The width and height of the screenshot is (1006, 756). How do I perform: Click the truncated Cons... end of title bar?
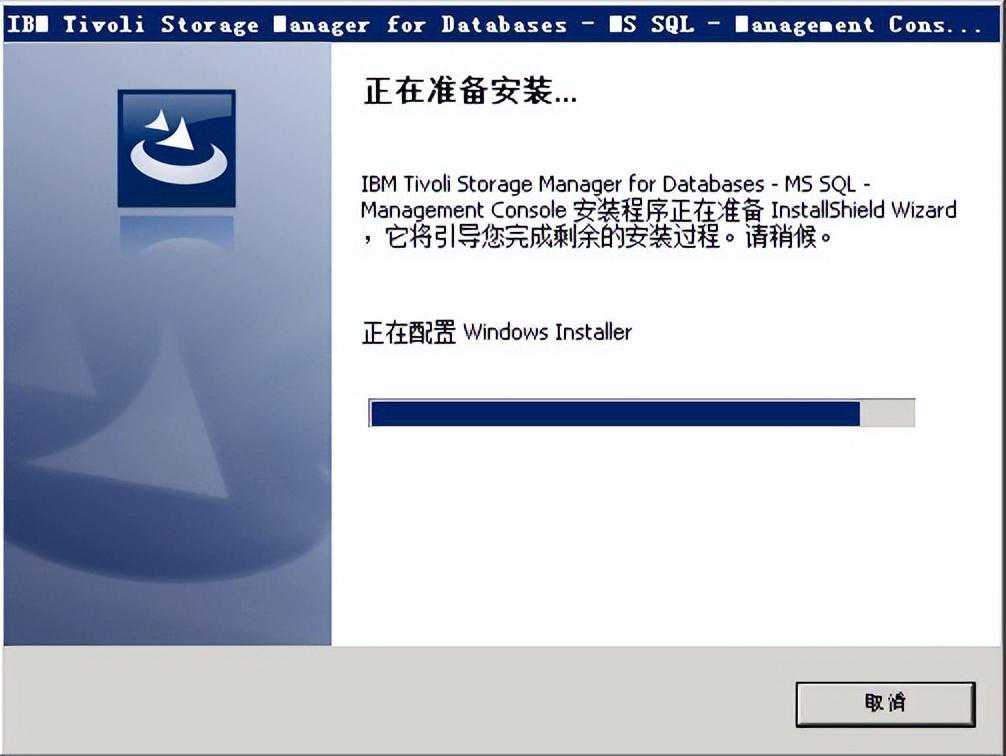935,24
